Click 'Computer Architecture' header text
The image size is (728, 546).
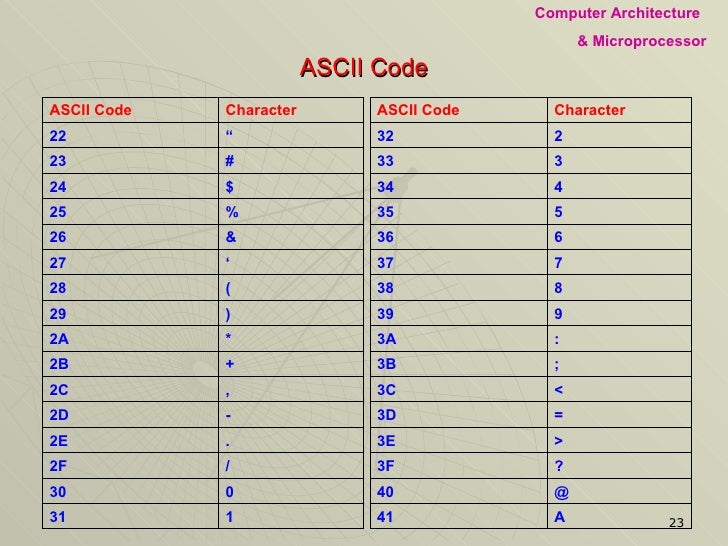(x=617, y=13)
